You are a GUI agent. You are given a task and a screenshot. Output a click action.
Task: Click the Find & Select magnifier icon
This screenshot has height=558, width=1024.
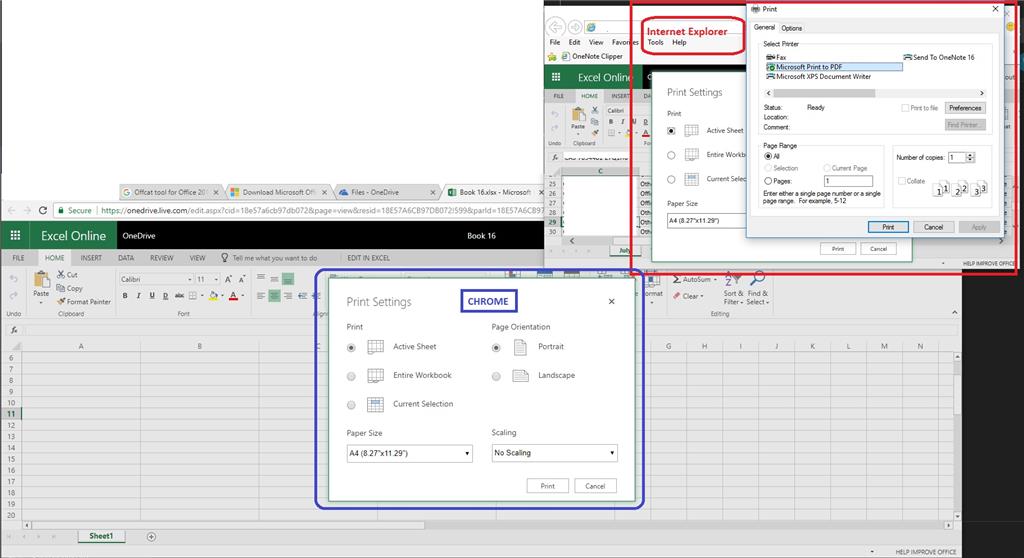pos(758,279)
